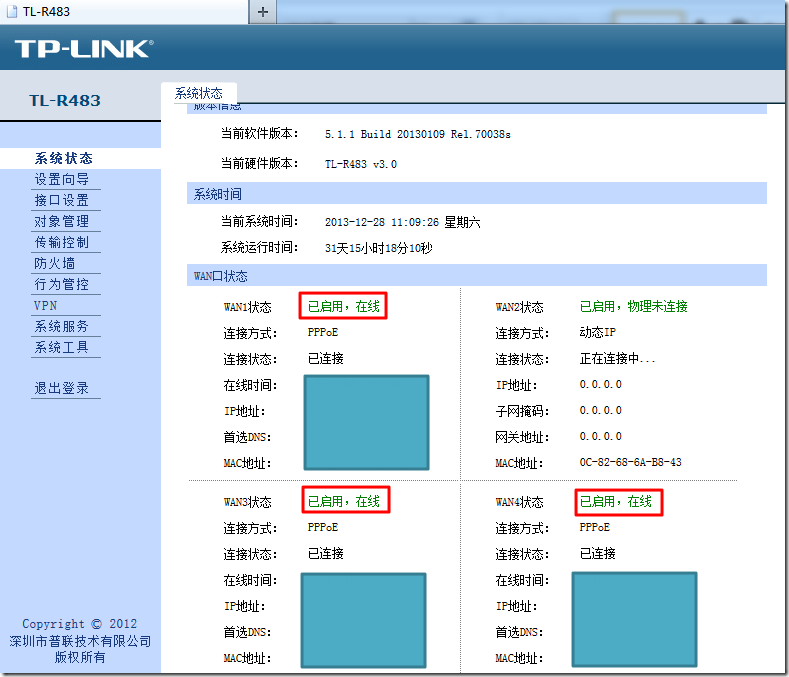Open the 系统状态 sidebar menu
The height and width of the screenshot is (677, 789).
coord(63,158)
